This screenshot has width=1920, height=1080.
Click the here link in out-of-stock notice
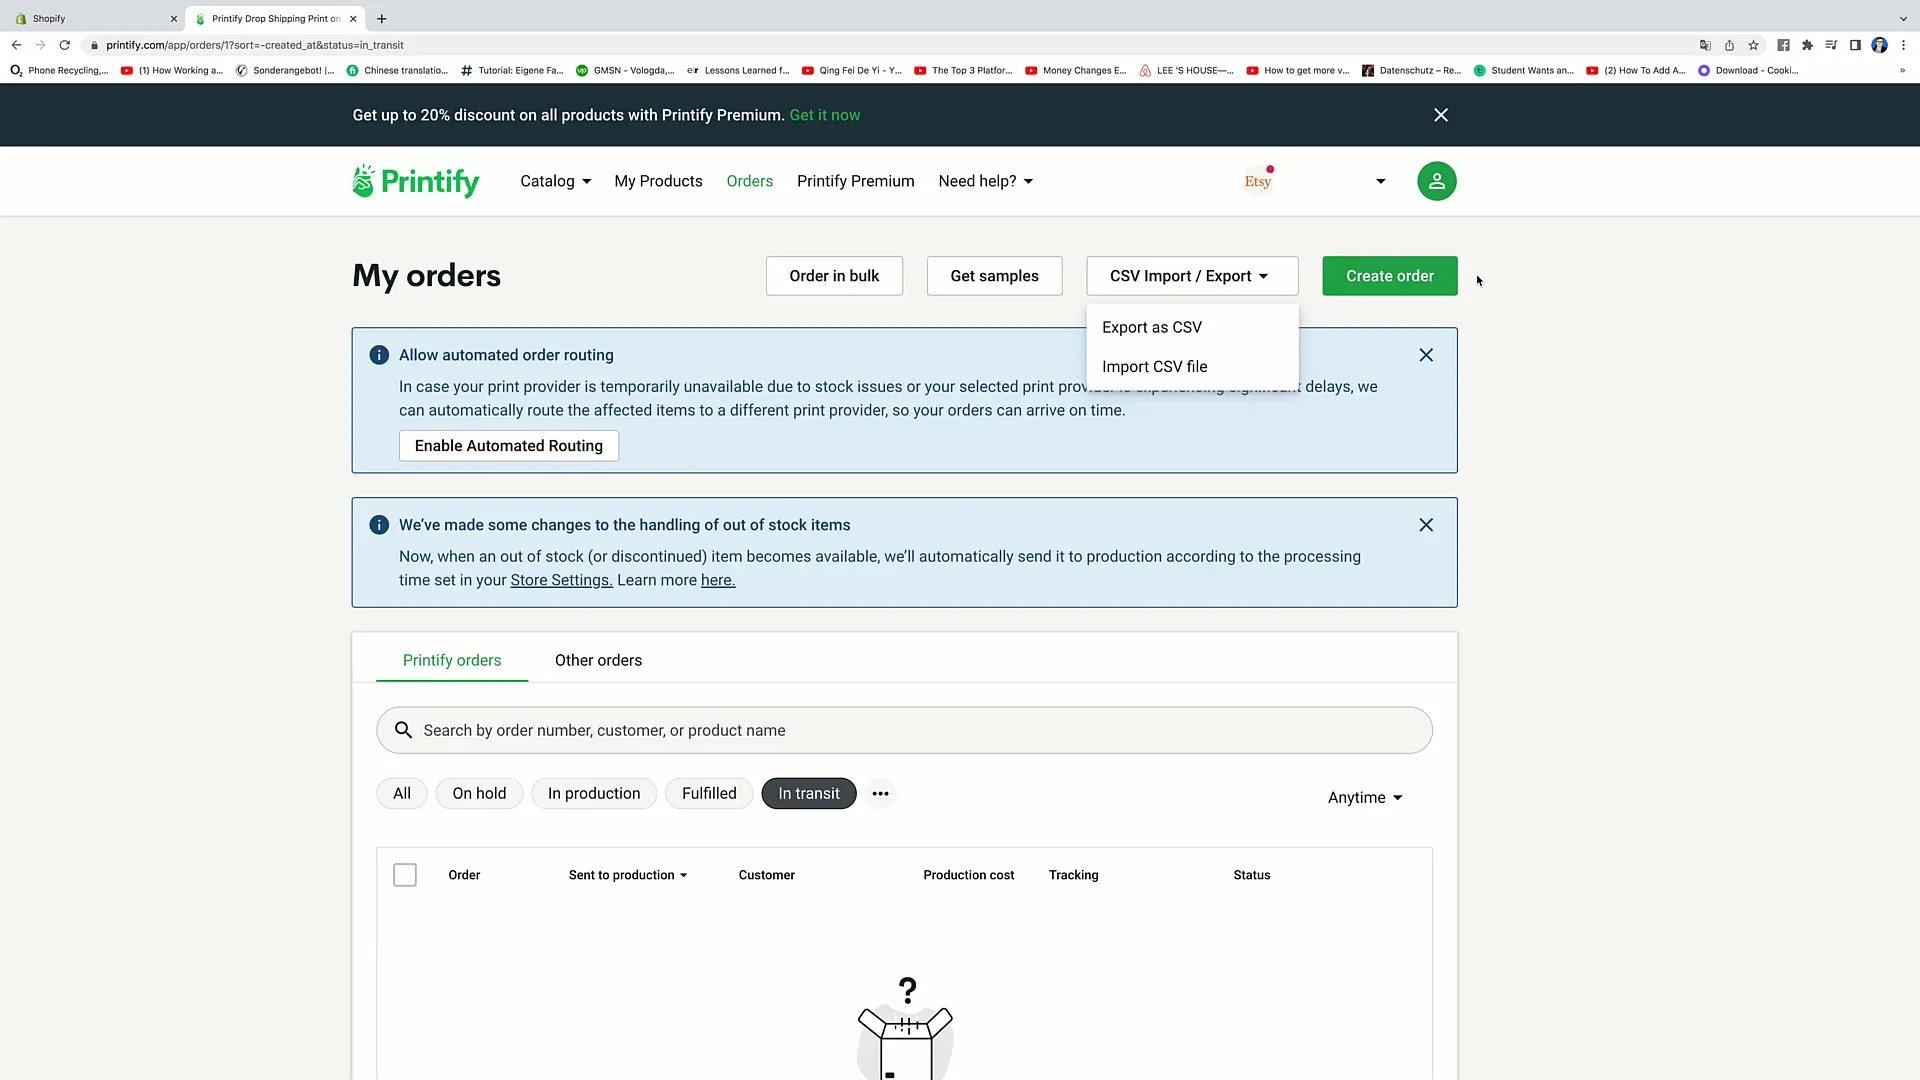[717, 580]
